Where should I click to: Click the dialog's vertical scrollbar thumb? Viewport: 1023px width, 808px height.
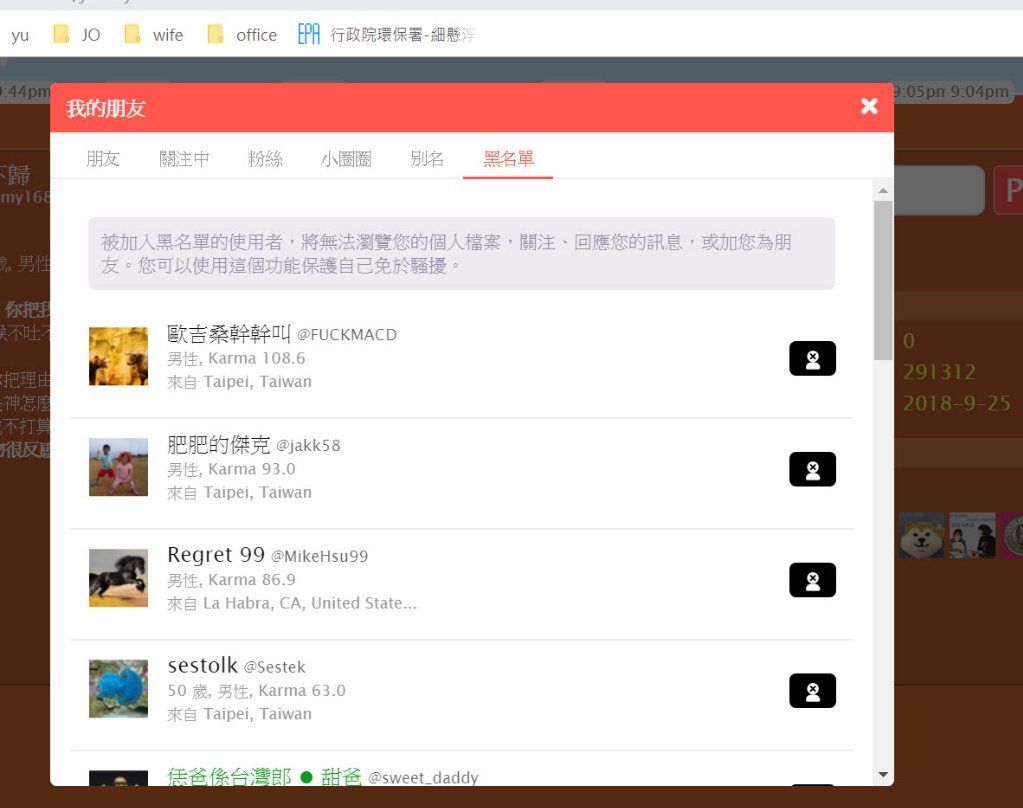click(883, 281)
